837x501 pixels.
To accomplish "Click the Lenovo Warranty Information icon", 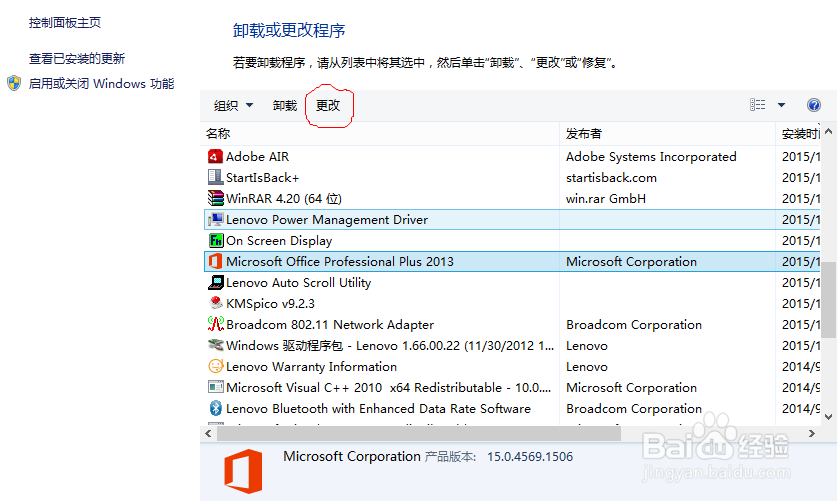I will 215,366.
